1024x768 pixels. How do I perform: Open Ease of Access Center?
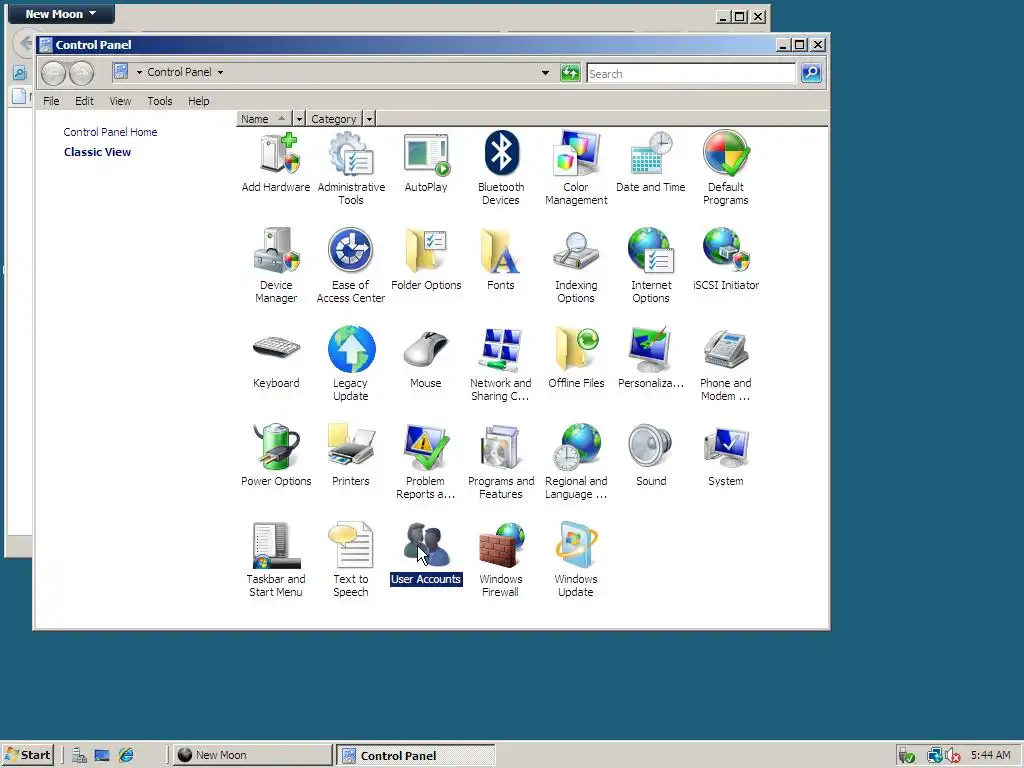[x=351, y=266]
